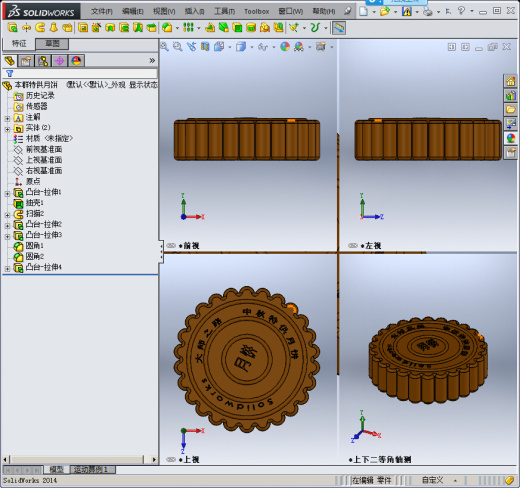Open the Toolbox menu
This screenshot has height=488, width=520.
(256, 12)
